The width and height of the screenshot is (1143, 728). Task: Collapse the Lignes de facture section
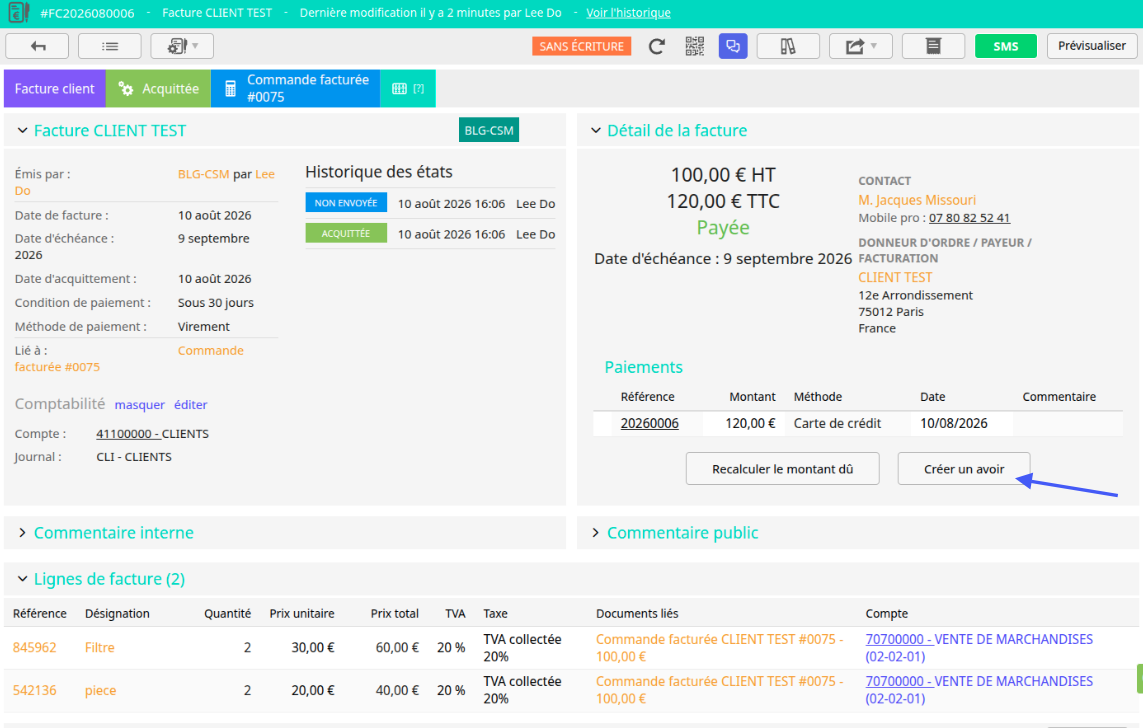[x=22, y=579]
